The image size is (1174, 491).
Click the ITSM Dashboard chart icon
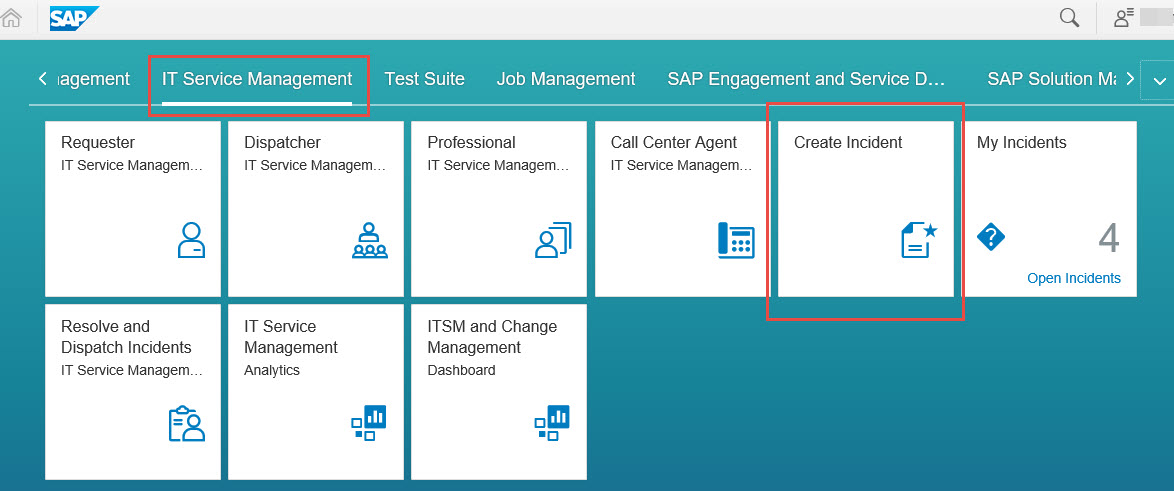(x=553, y=423)
